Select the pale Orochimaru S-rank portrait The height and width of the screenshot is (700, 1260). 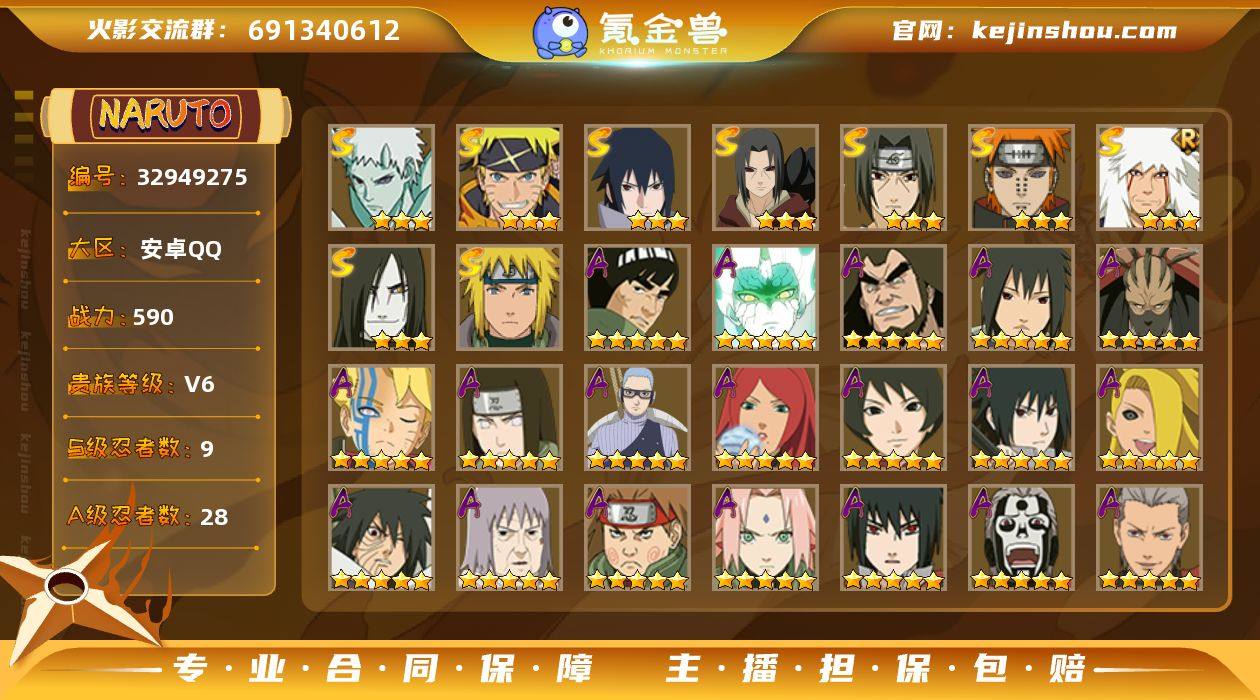coord(381,297)
